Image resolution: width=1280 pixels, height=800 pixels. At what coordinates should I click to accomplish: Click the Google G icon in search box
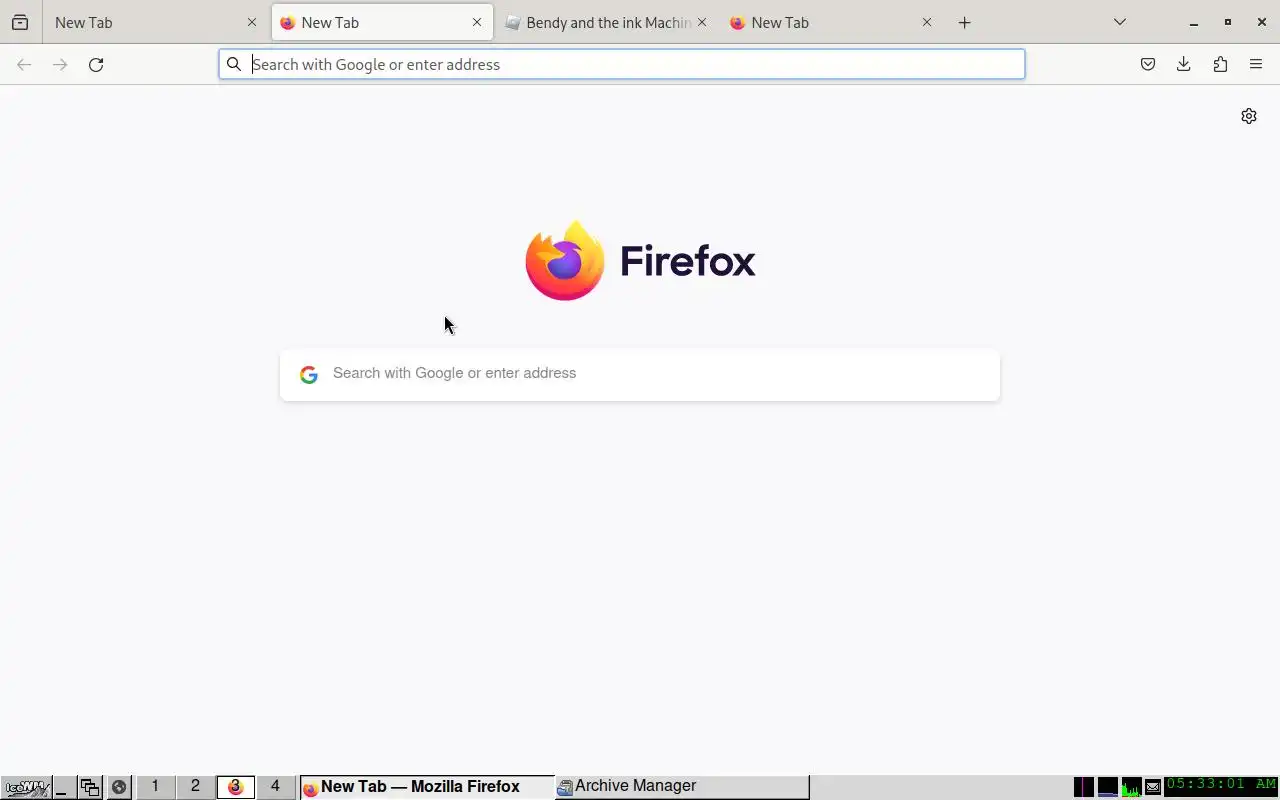[x=309, y=374]
